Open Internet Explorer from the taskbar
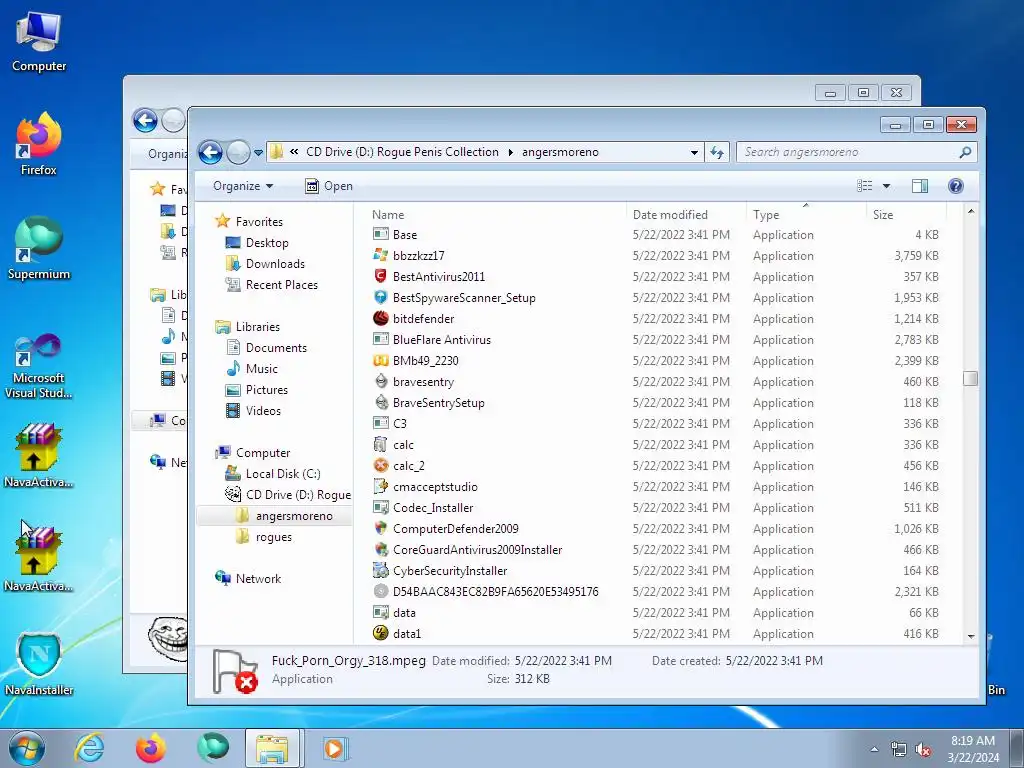This screenshot has width=1024, height=768. tap(89, 748)
